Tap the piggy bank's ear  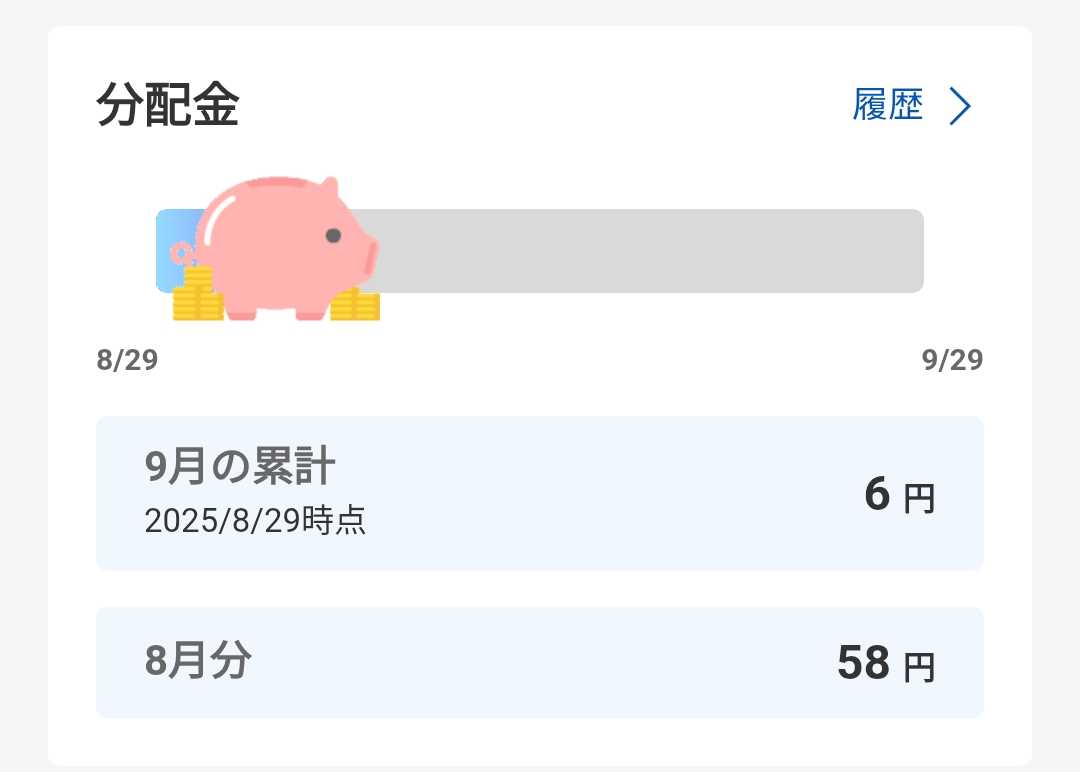pyautogui.click(x=328, y=190)
